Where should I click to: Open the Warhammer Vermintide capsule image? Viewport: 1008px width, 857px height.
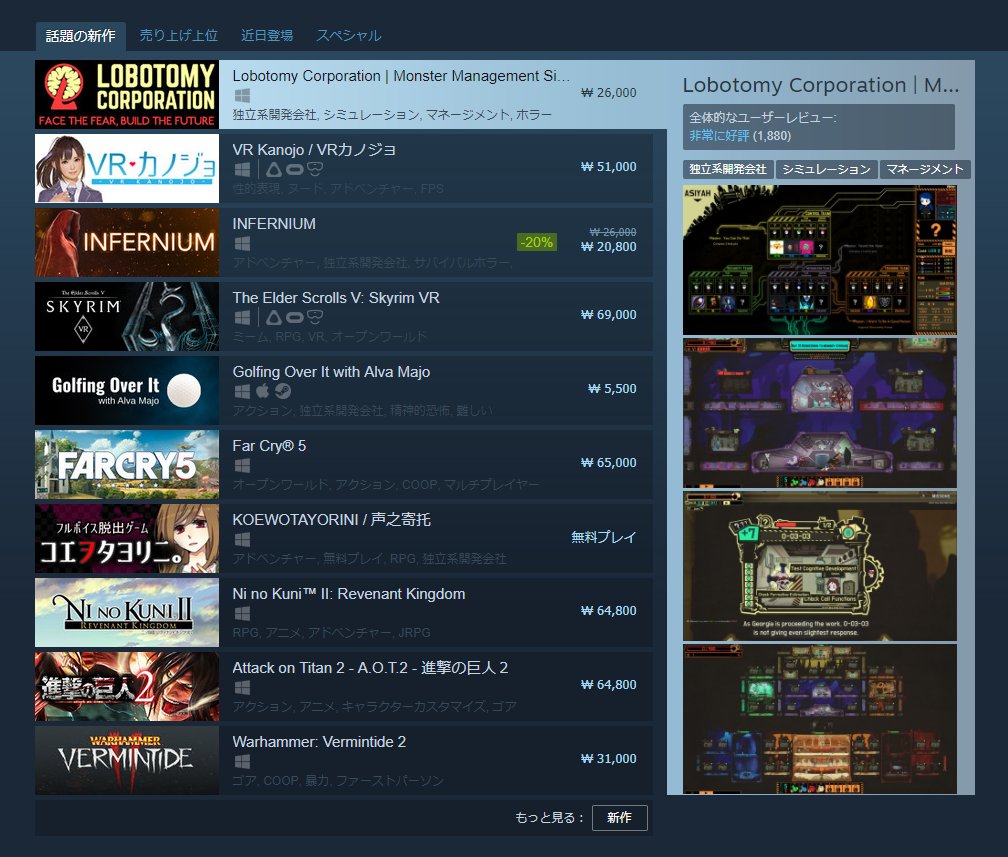pyautogui.click(x=127, y=760)
